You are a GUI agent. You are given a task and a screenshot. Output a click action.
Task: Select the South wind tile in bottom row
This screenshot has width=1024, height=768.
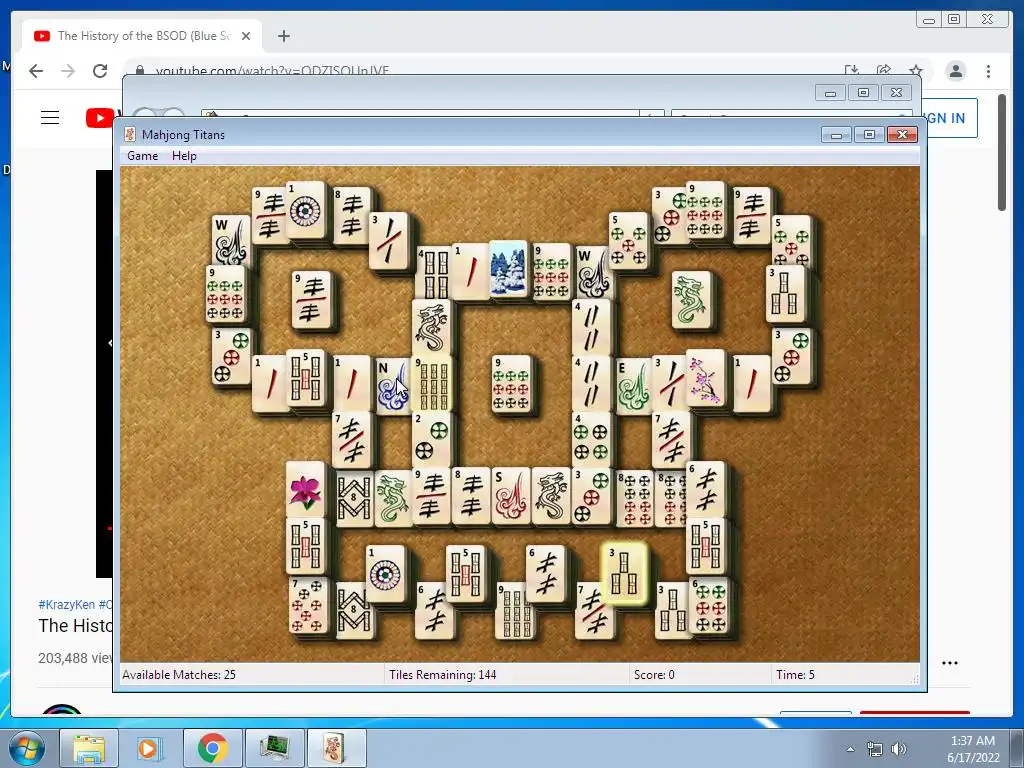(x=511, y=496)
